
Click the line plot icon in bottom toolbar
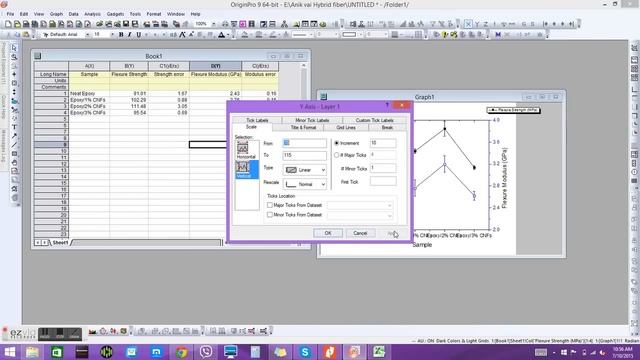(93, 331)
